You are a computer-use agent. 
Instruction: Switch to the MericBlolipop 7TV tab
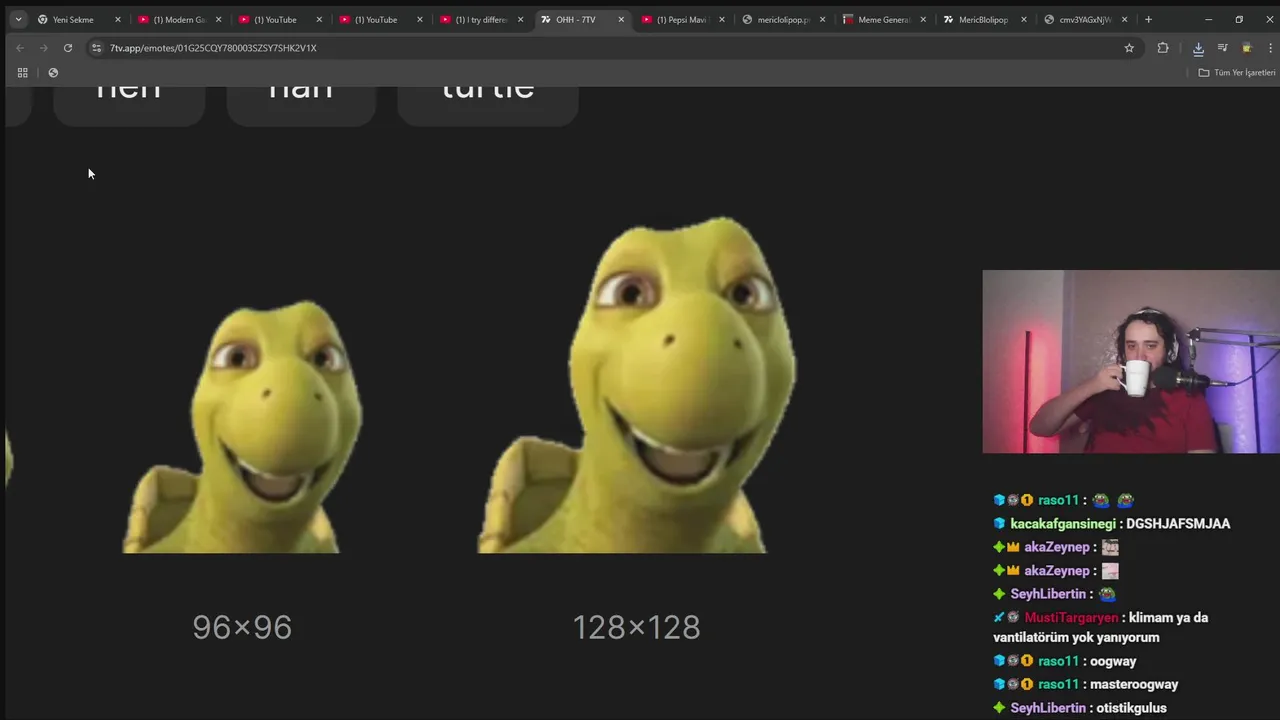pos(985,19)
